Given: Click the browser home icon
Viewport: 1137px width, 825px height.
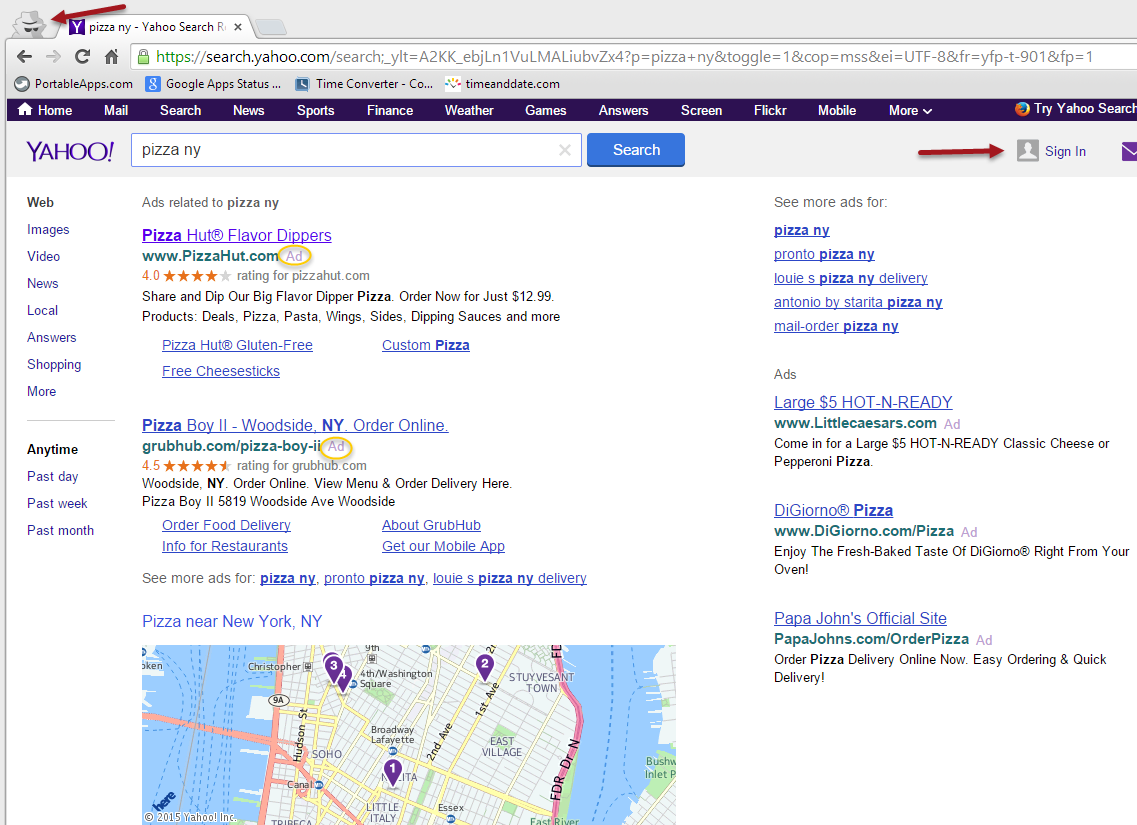Looking at the screenshot, I should (x=112, y=57).
